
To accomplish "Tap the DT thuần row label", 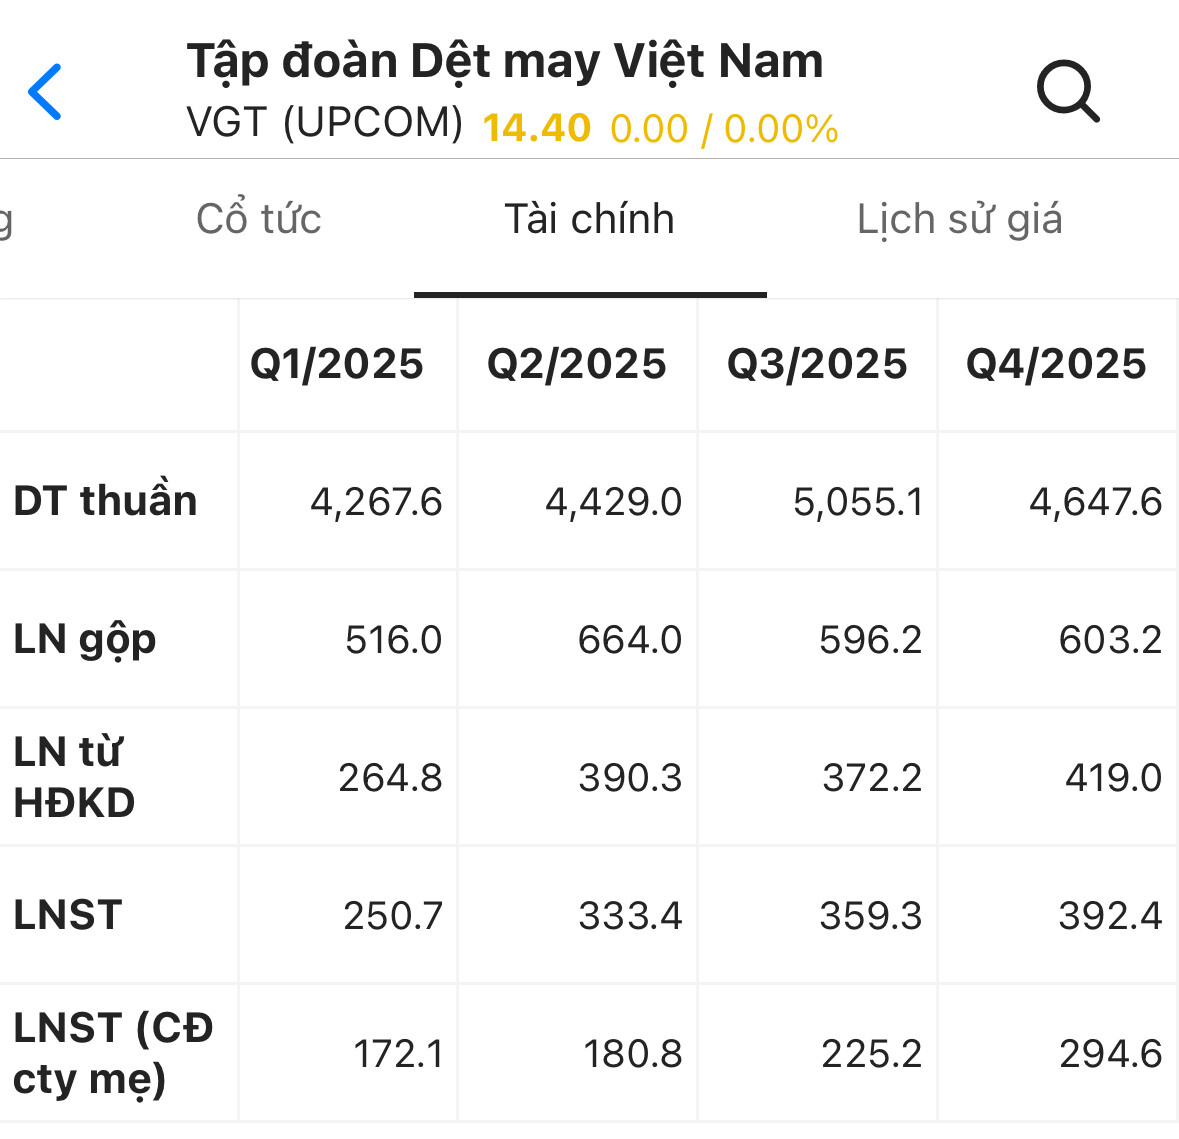I will 106,501.
